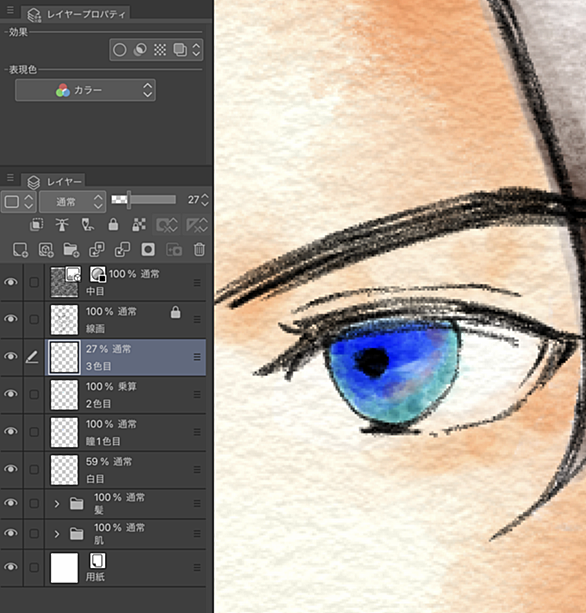Create a layer mask
The image size is (586, 613).
point(148,249)
